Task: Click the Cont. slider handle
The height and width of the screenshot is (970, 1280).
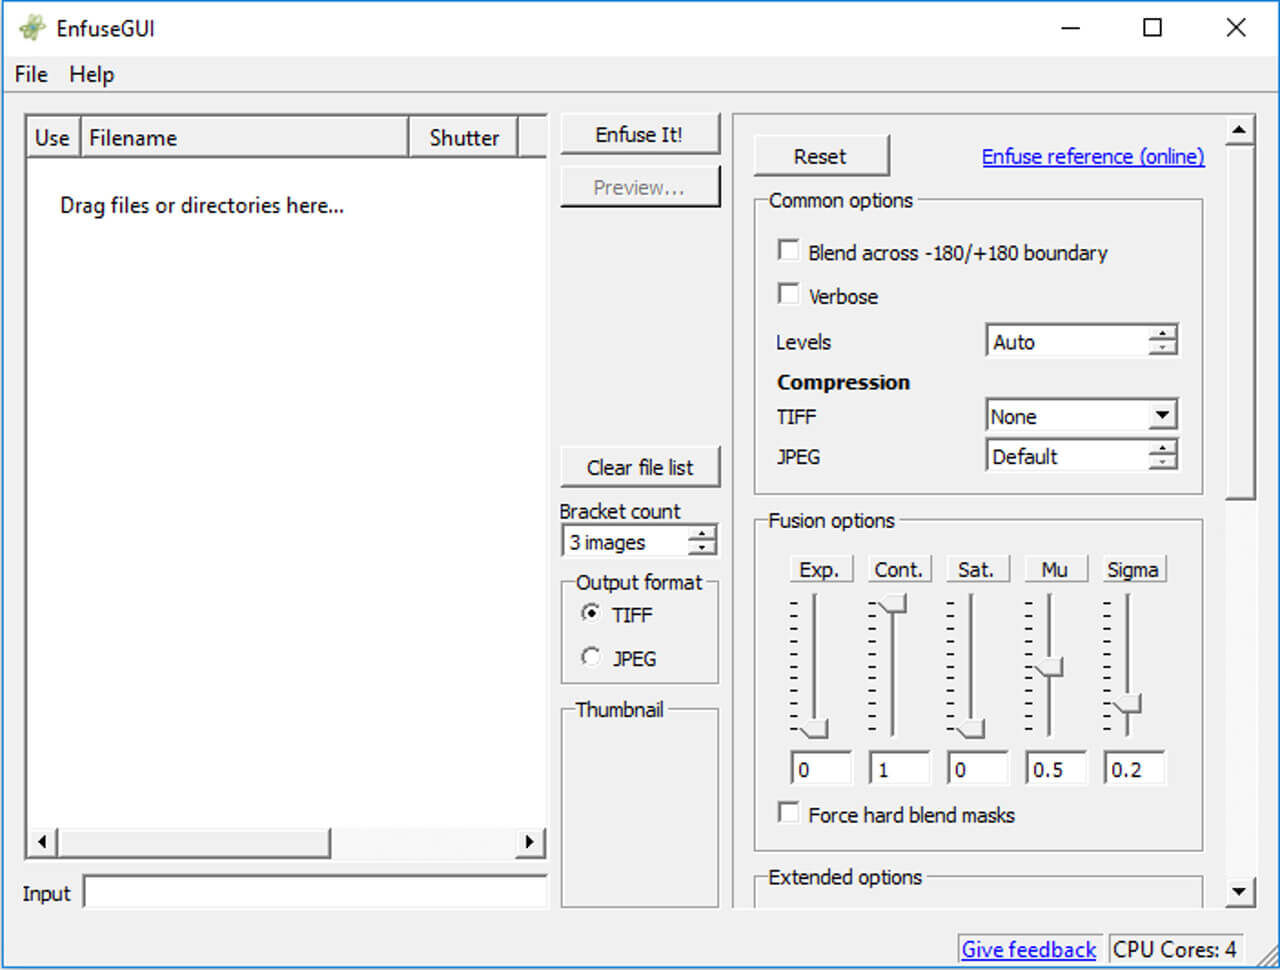Action: tap(892, 603)
